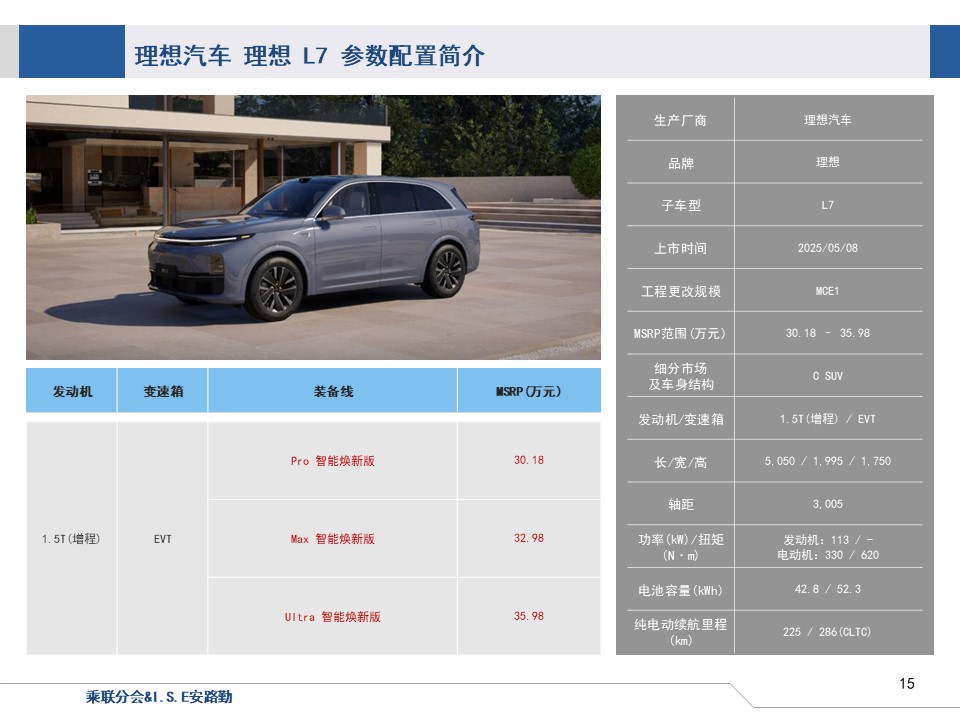Screen dimensions: 960x720
Task: Click the Ultra 智能焕新版 trim row
Action: pos(332,617)
